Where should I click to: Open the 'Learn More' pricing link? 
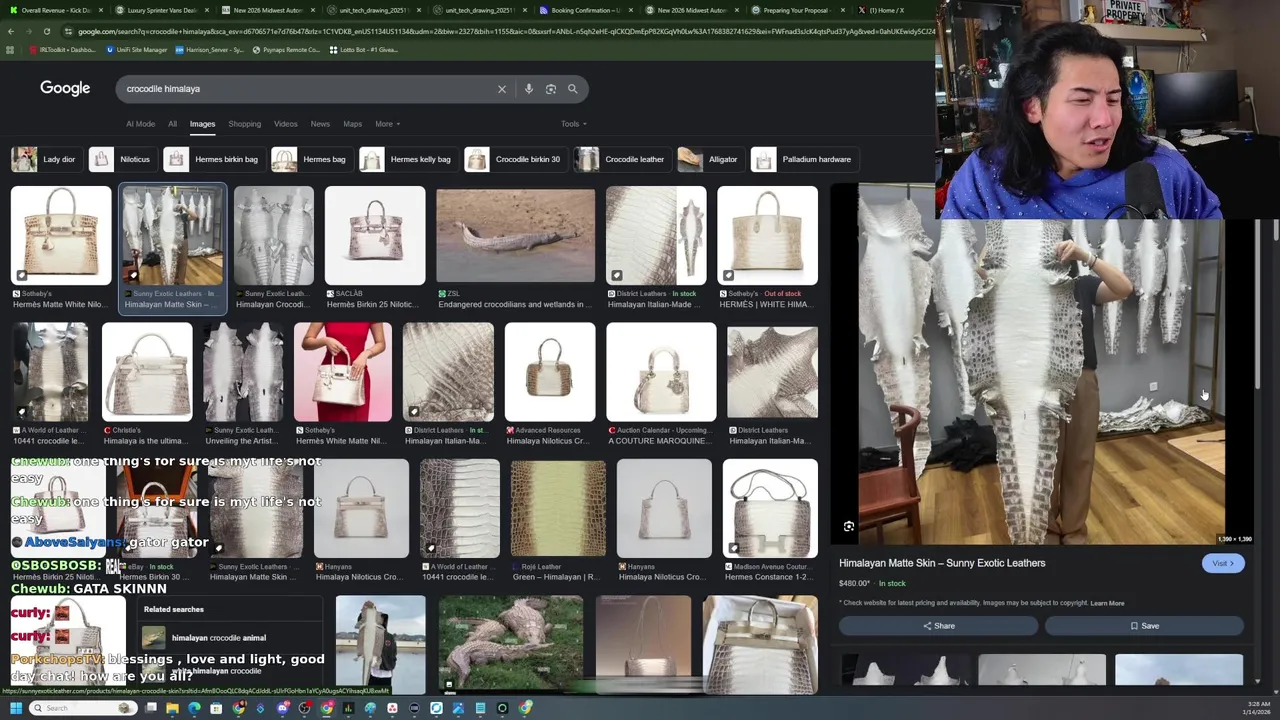1107,603
